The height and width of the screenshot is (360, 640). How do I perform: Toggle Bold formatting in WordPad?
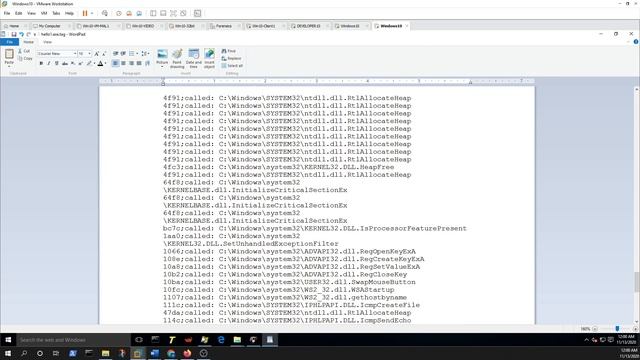(41, 63)
